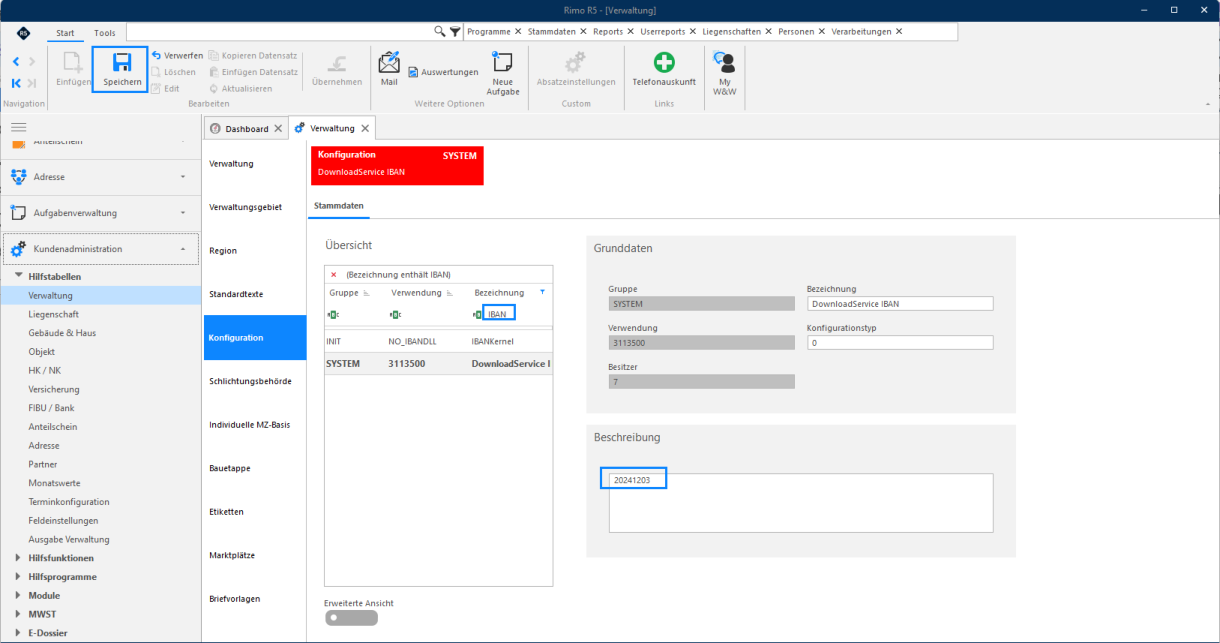
Task: Click filter operator icon under Verwendung
Action: 396,314
